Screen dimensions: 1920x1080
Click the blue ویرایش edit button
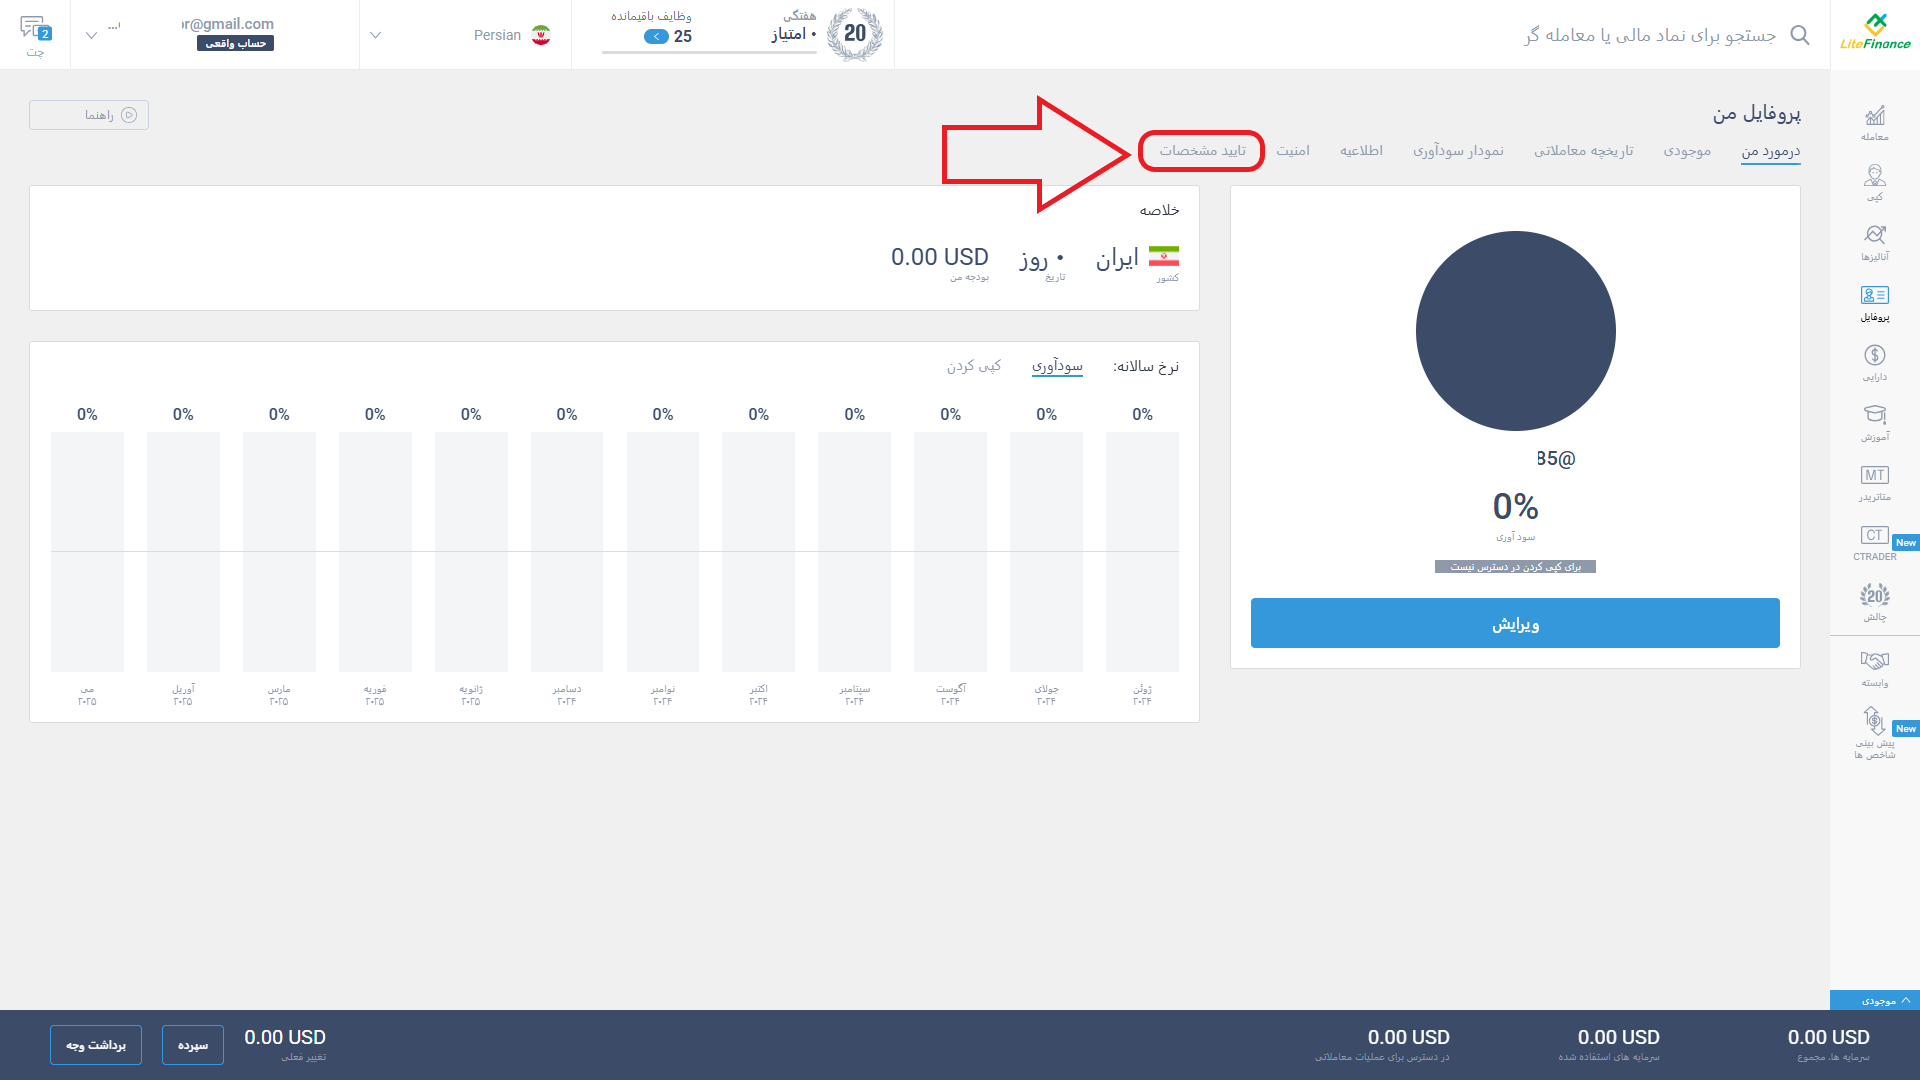point(1515,623)
